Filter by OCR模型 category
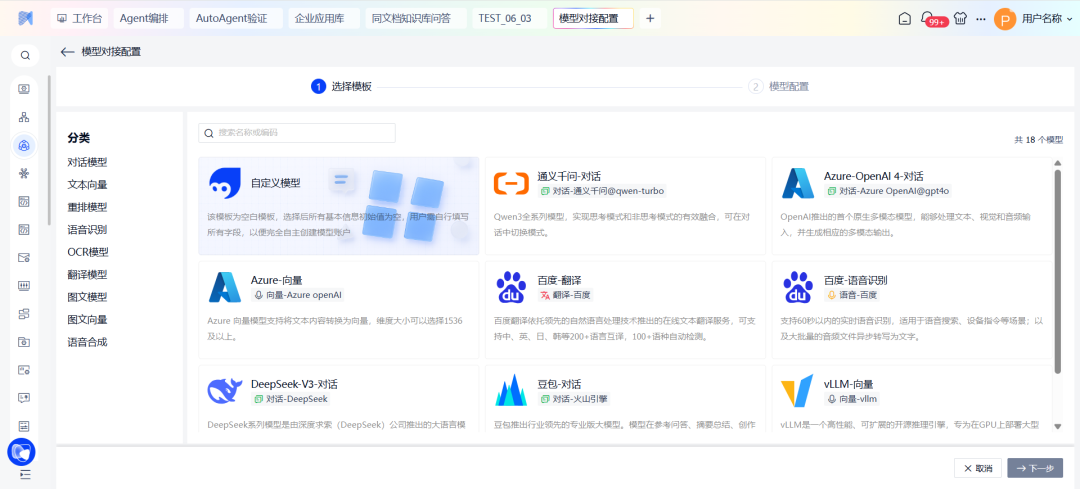The width and height of the screenshot is (1080, 489). pyautogui.click(x=88, y=252)
